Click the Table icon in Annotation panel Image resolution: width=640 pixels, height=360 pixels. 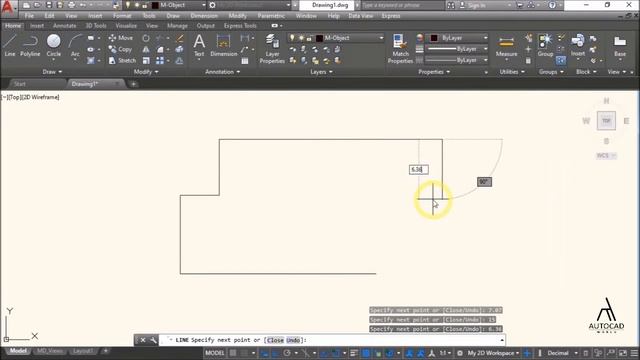pyautogui.click(x=245, y=61)
